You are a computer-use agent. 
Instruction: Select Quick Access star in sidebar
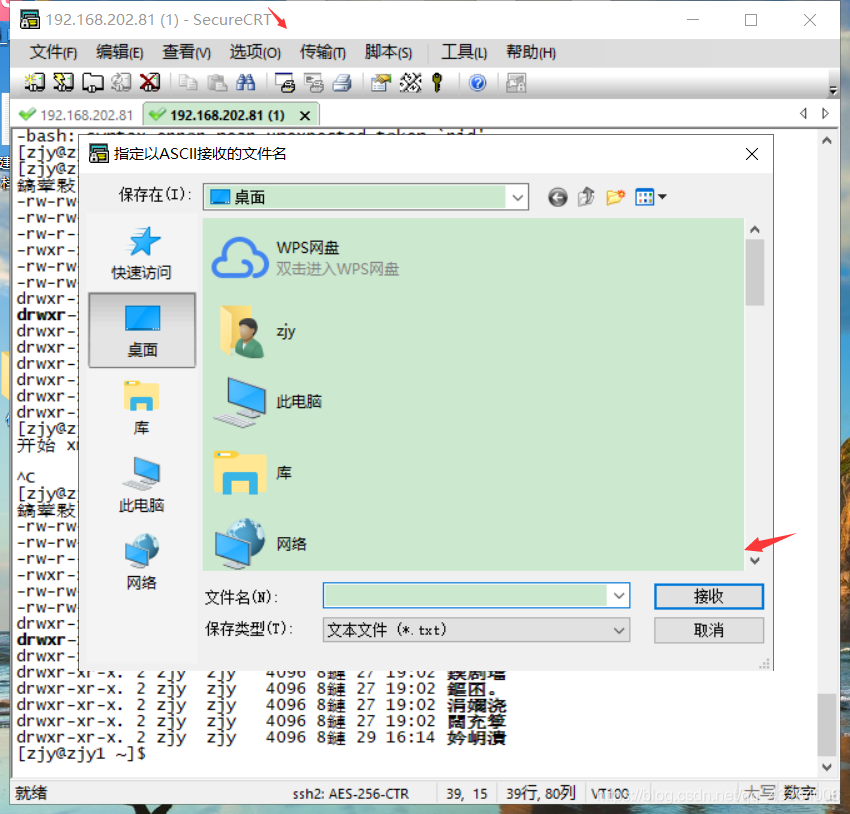click(x=141, y=254)
